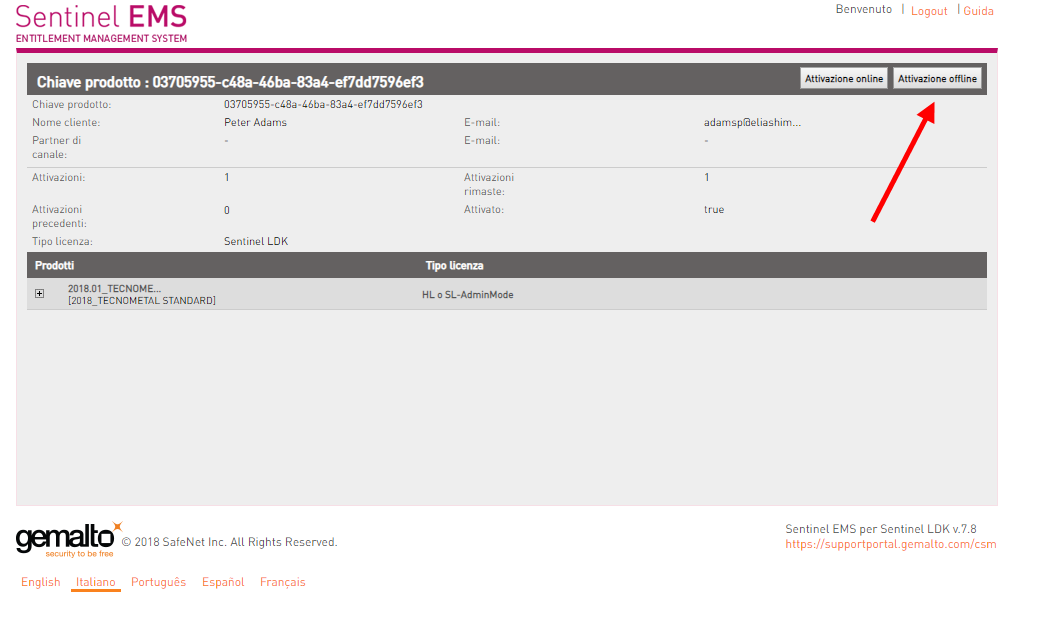
Task: Click the Prodotti column header
Action: coord(55,265)
